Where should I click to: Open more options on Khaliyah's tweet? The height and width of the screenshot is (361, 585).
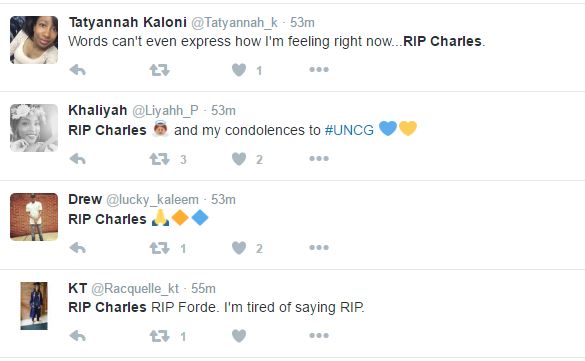(x=319, y=158)
